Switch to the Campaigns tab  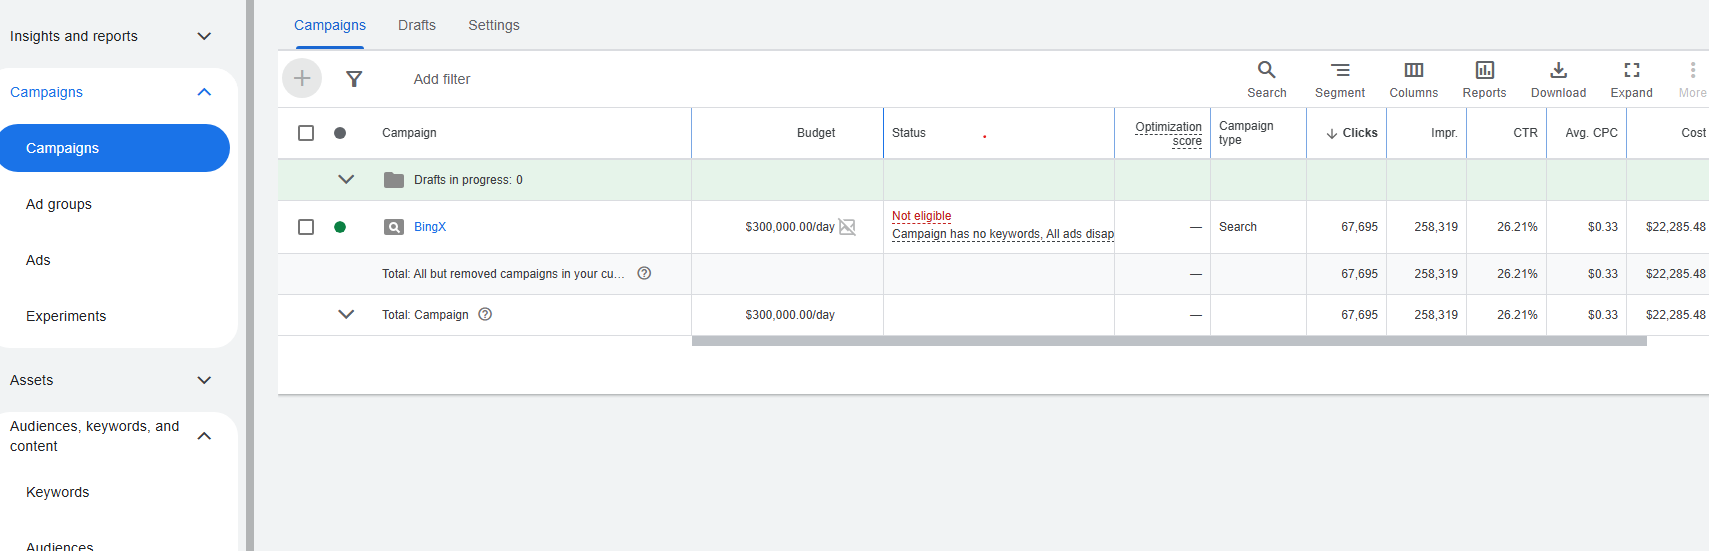coord(330,25)
